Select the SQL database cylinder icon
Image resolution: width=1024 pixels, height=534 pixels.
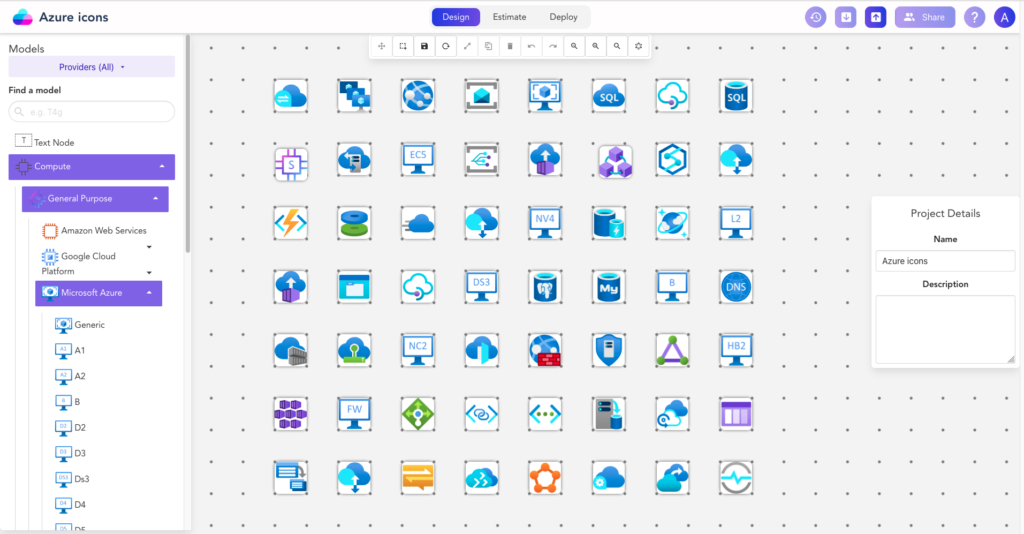pyautogui.click(x=736, y=97)
